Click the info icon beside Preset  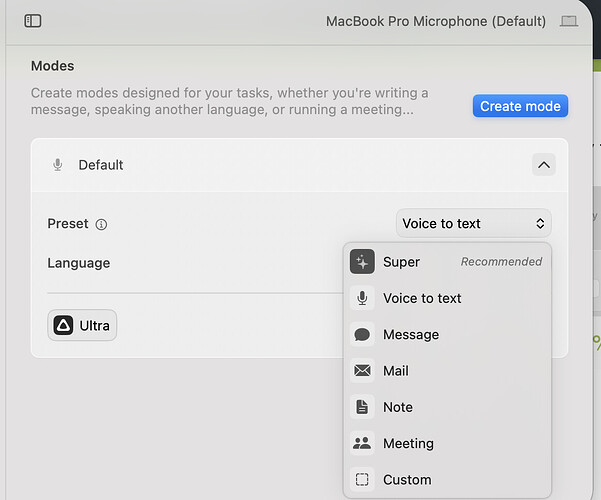(101, 224)
